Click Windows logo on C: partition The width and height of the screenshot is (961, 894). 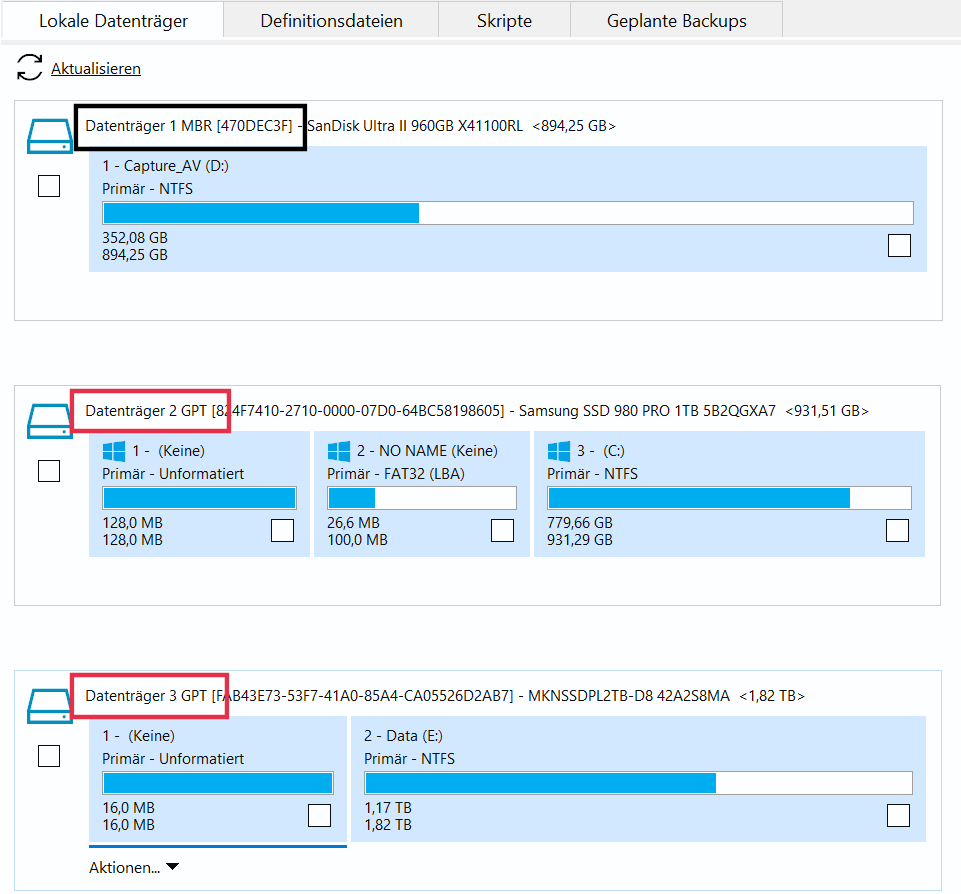coord(559,451)
